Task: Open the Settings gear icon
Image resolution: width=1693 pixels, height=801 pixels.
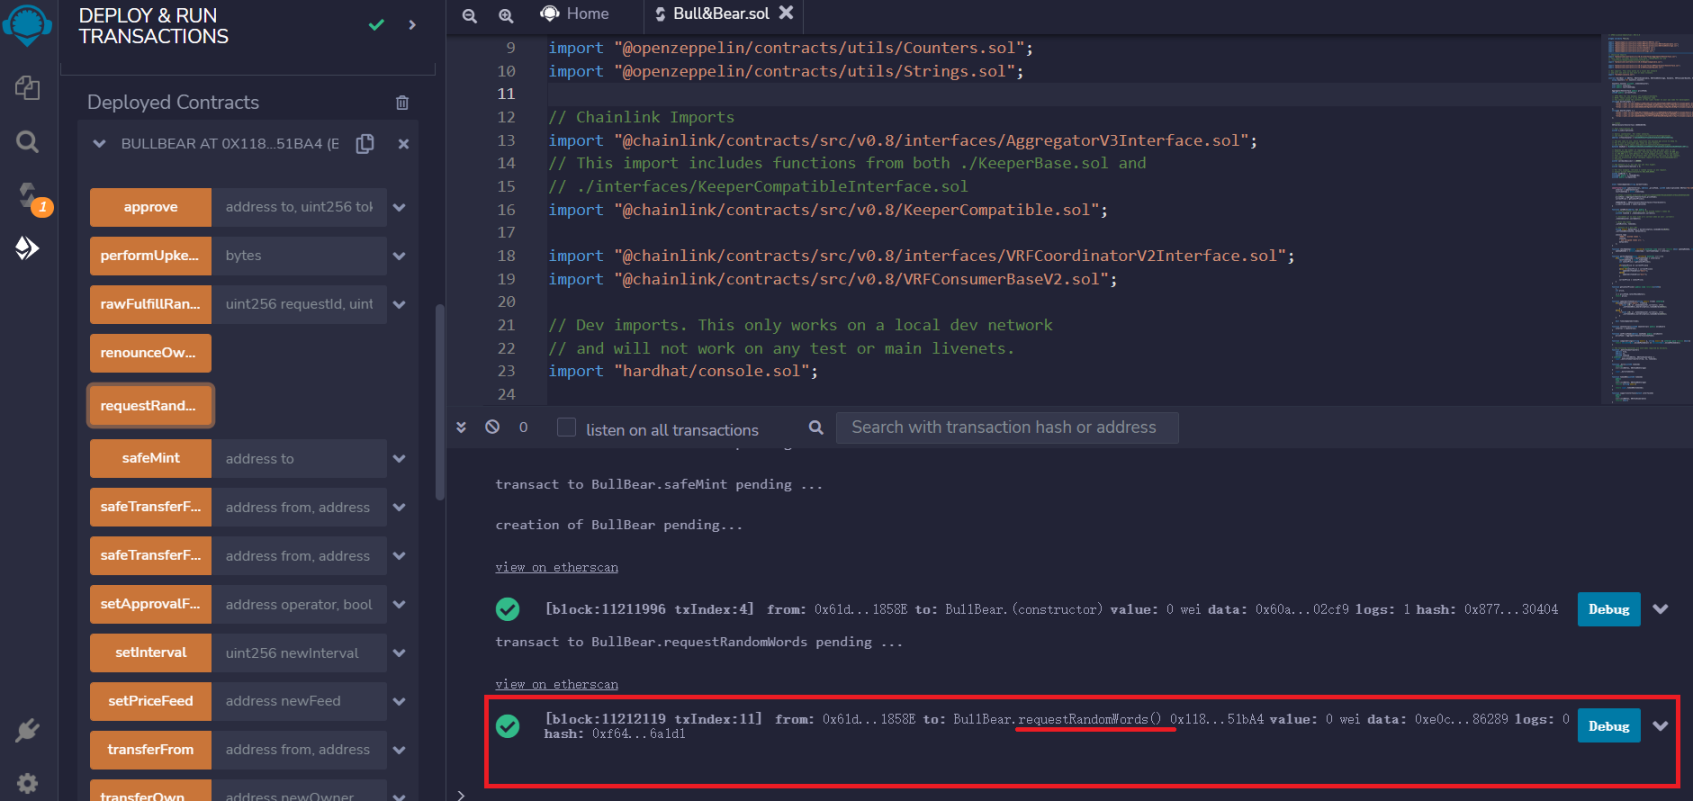Action: click(x=27, y=784)
